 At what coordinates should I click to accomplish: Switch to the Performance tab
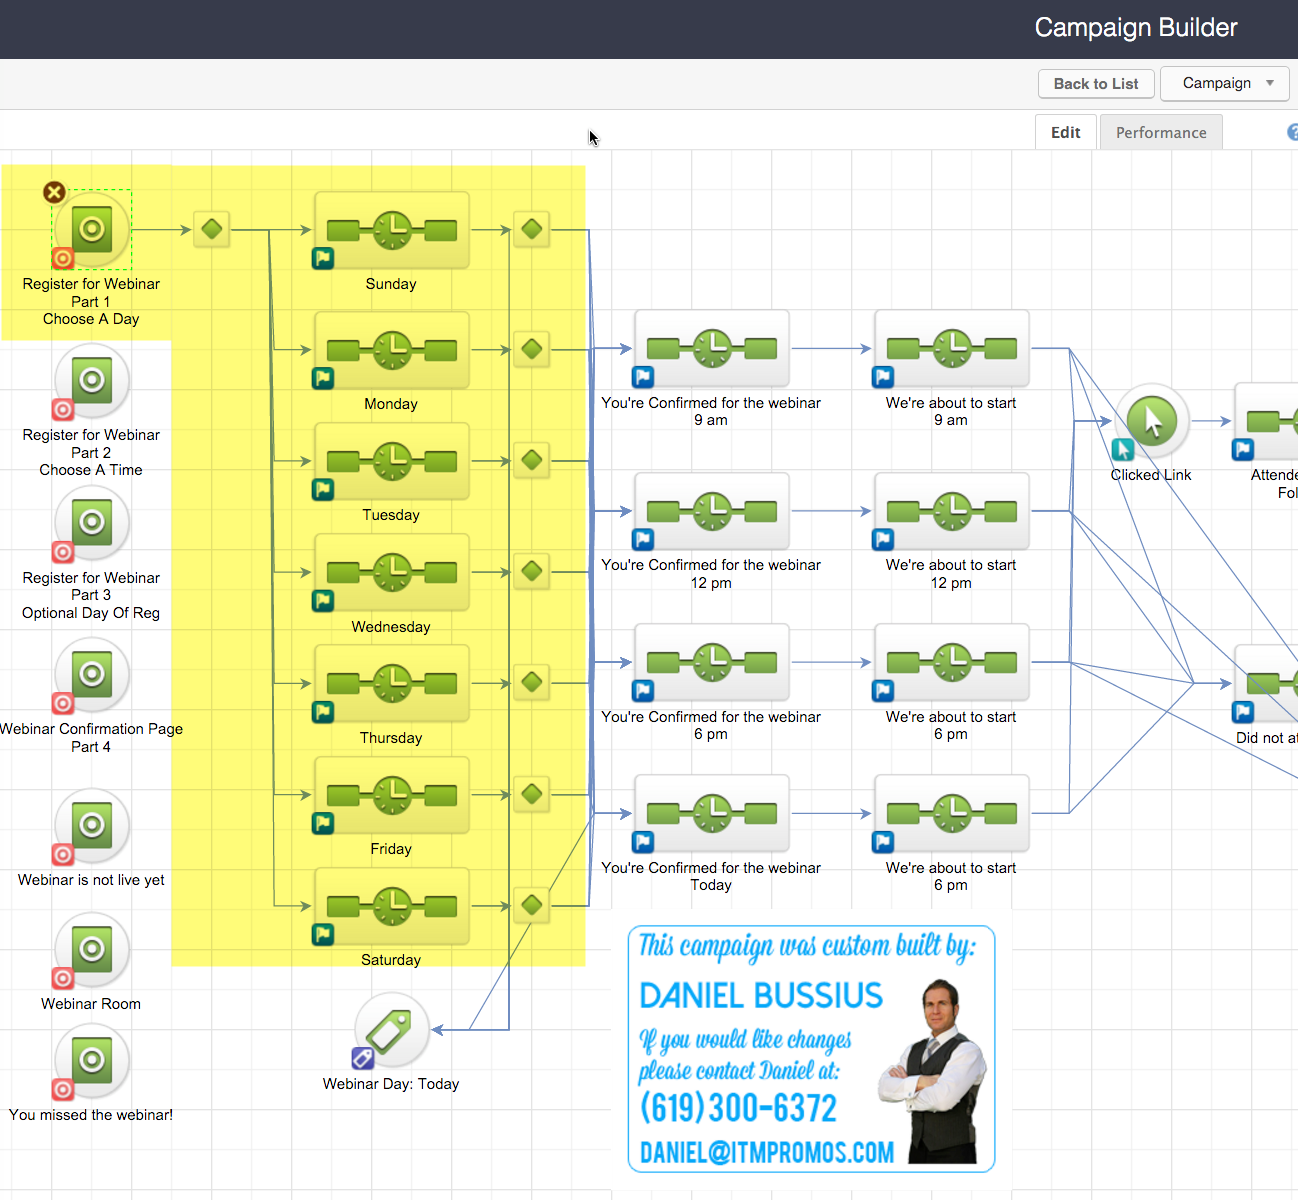1160,132
